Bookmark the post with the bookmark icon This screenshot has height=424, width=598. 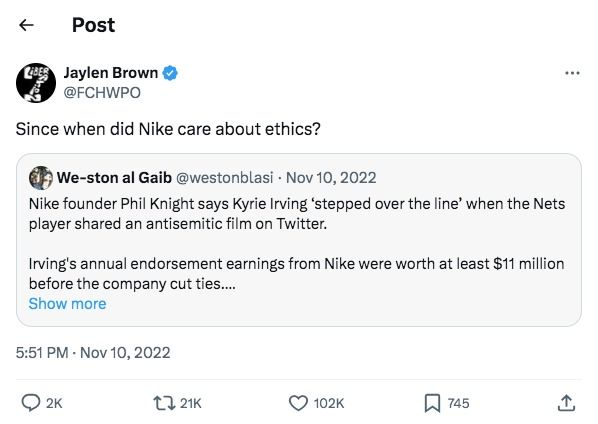(x=432, y=403)
